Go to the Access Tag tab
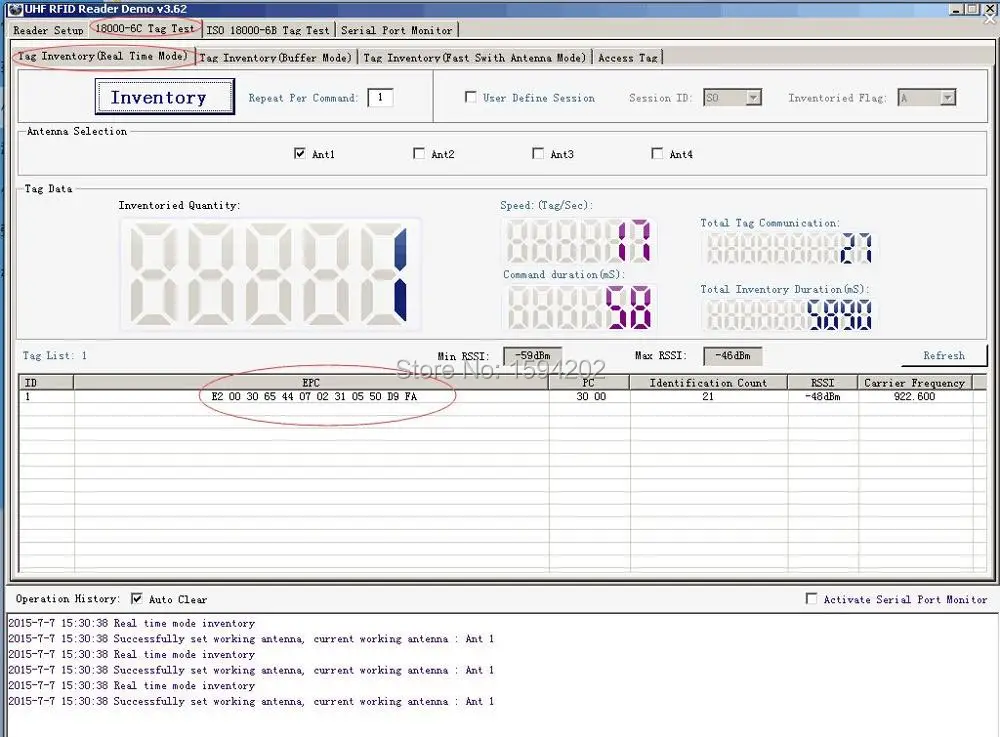The width and height of the screenshot is (1000, 737). (627, 58)
